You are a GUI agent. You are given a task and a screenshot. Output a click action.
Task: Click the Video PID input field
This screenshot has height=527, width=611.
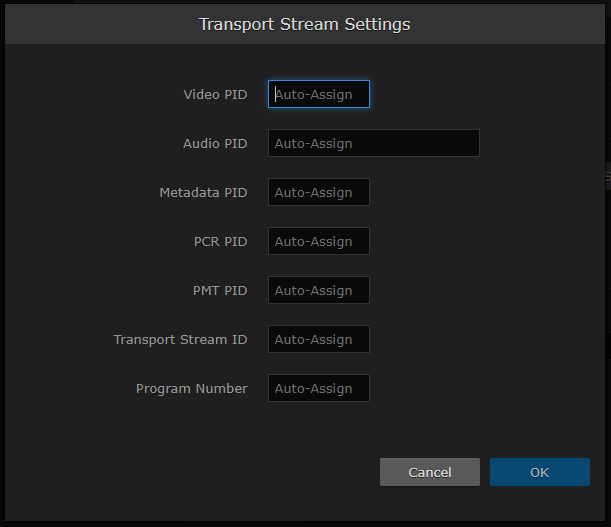[x=318, y=94]
